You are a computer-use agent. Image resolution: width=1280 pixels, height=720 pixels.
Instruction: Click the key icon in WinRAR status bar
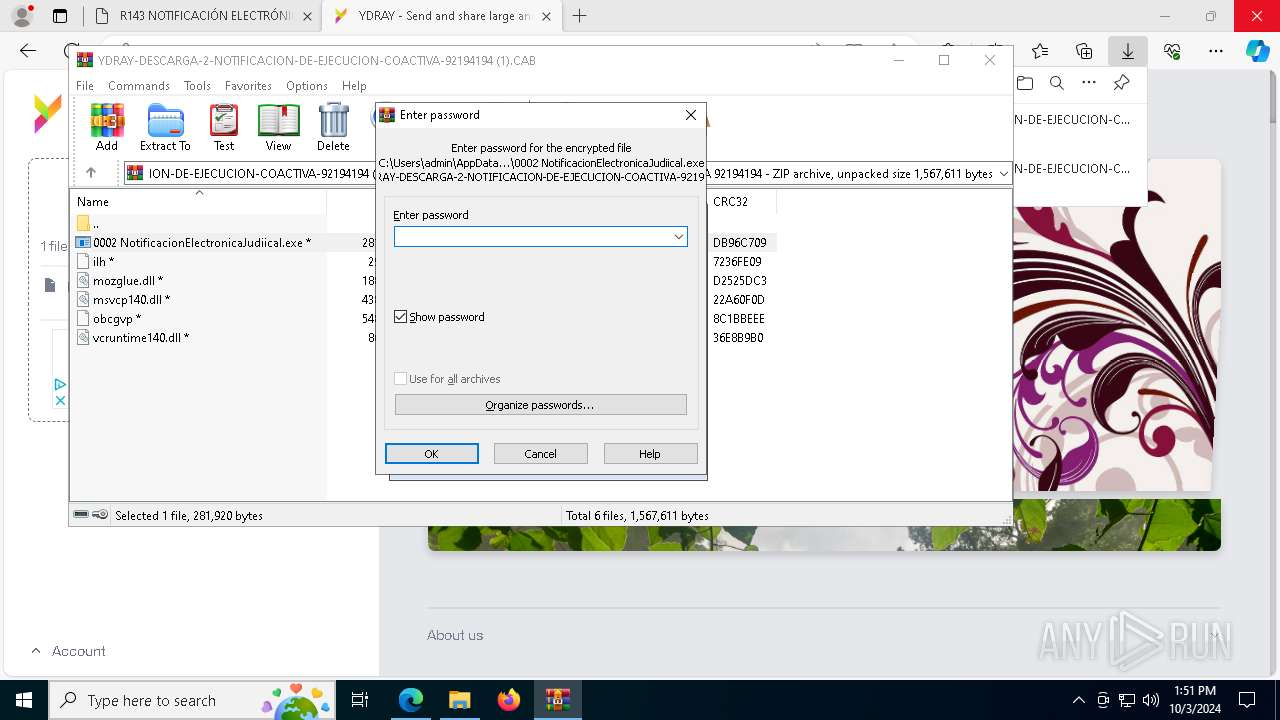point(100,515)
